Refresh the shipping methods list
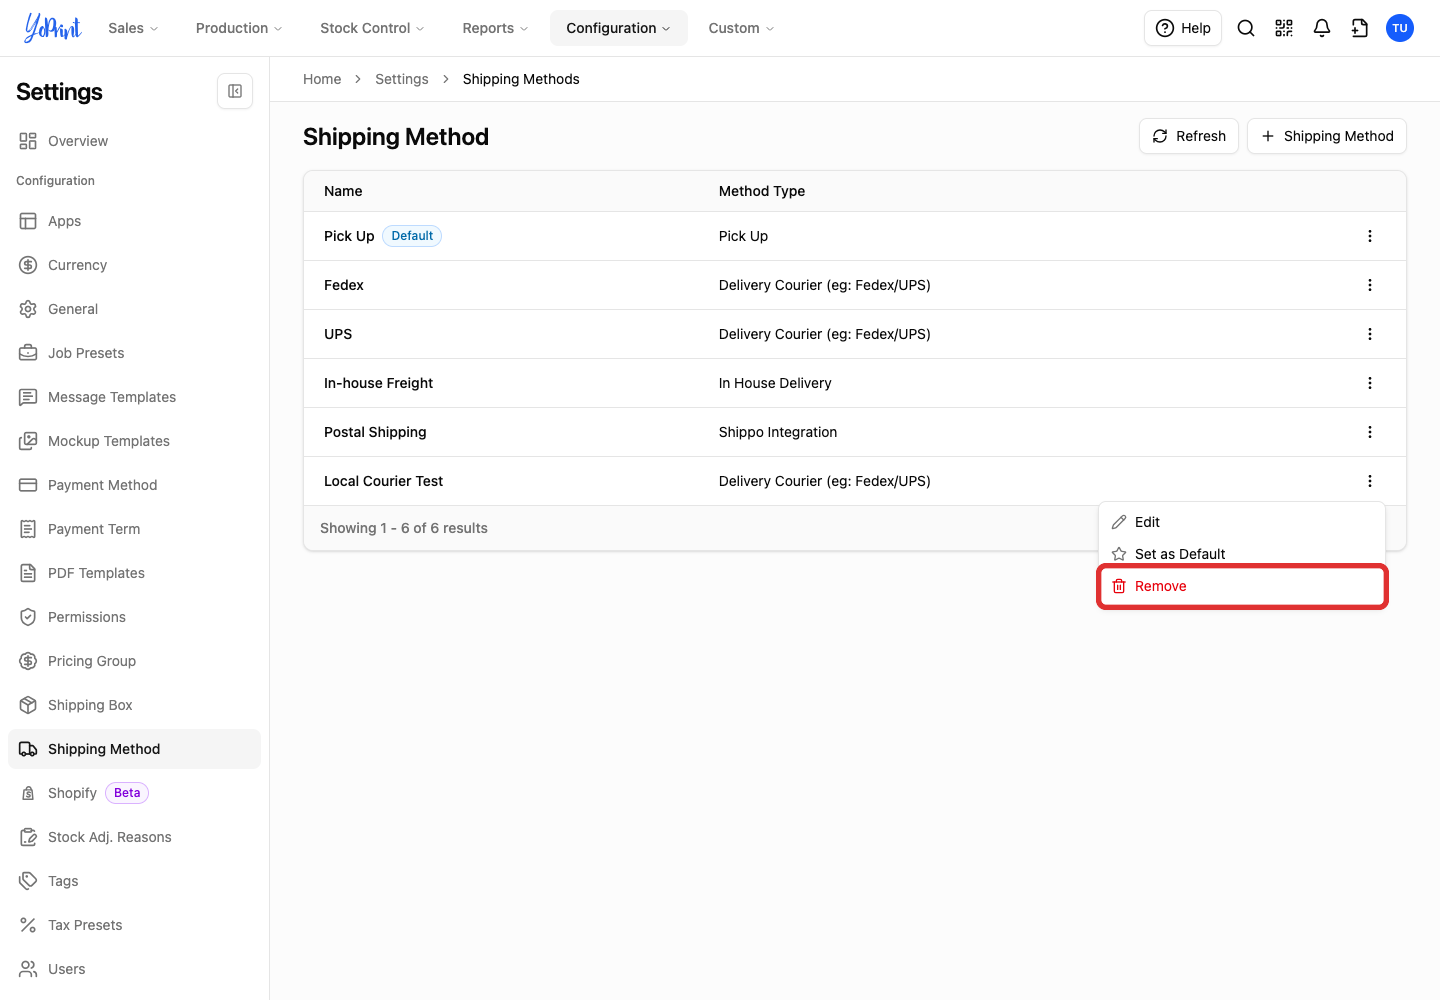The height and width of the screenshot is (1000, 1440). pos(1189,136)
